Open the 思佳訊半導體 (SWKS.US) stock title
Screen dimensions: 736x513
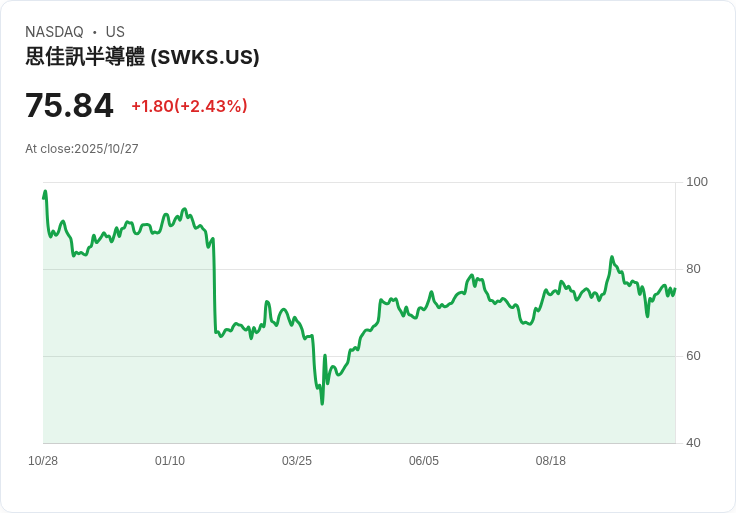[142, 57]
